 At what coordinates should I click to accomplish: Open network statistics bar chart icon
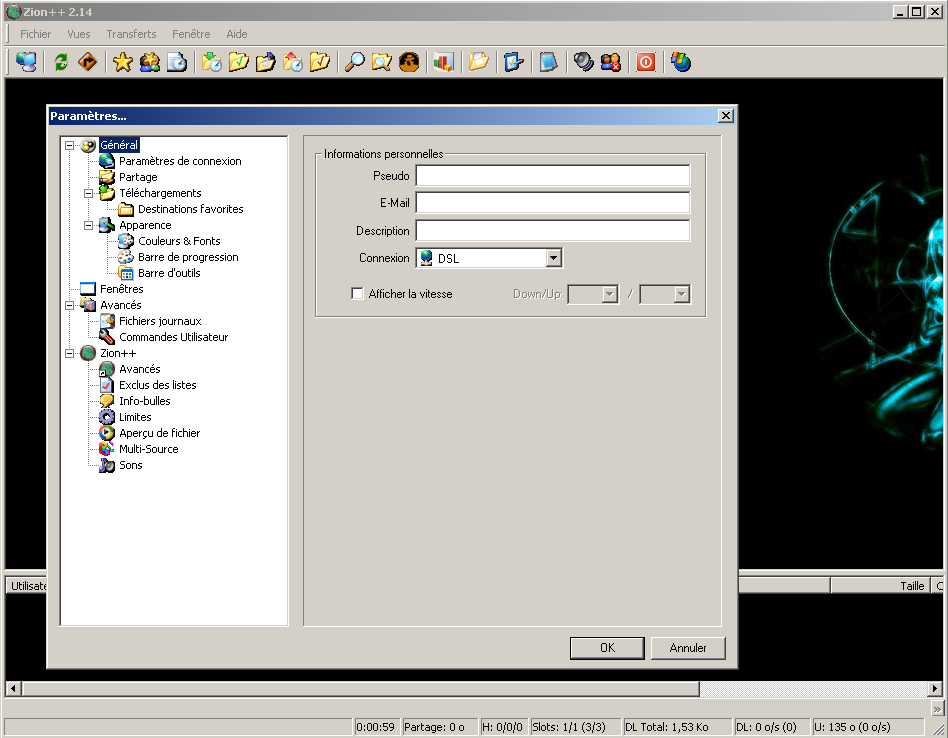pos(444,62)
